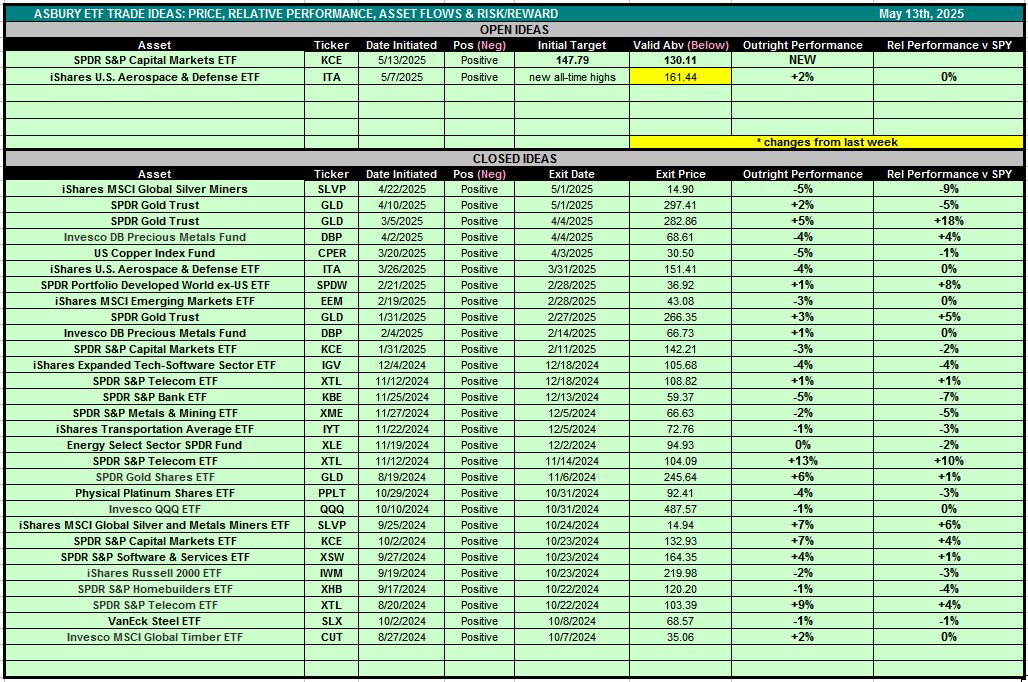Select the 147.79 initial target cell
This screenshot has width=1028, height=682.
pyautogui.click(x=572, y=60)
